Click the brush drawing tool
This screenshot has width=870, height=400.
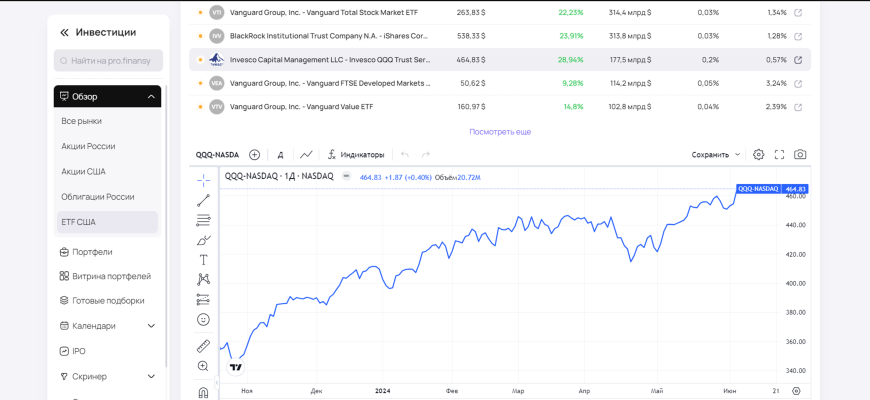click(x=203, y=240)
